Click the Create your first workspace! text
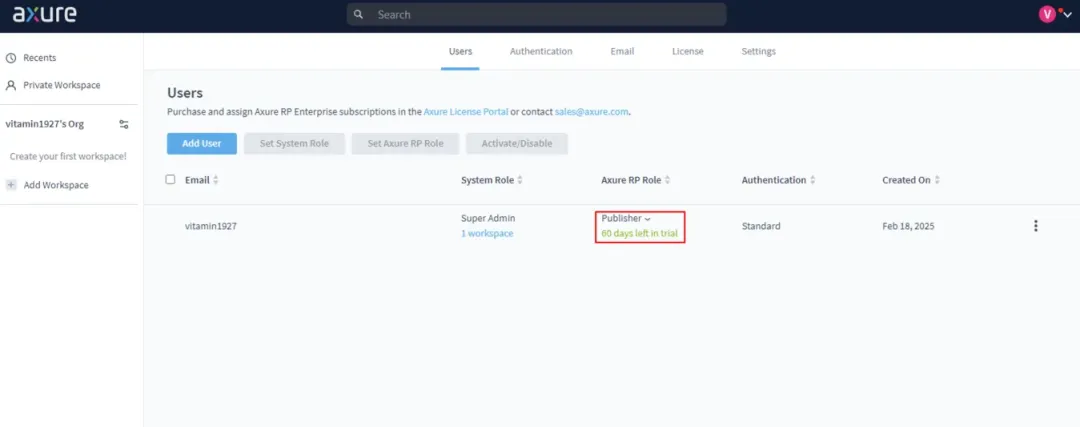This screenshot has height=427, width=1080. tap(68, 156)
